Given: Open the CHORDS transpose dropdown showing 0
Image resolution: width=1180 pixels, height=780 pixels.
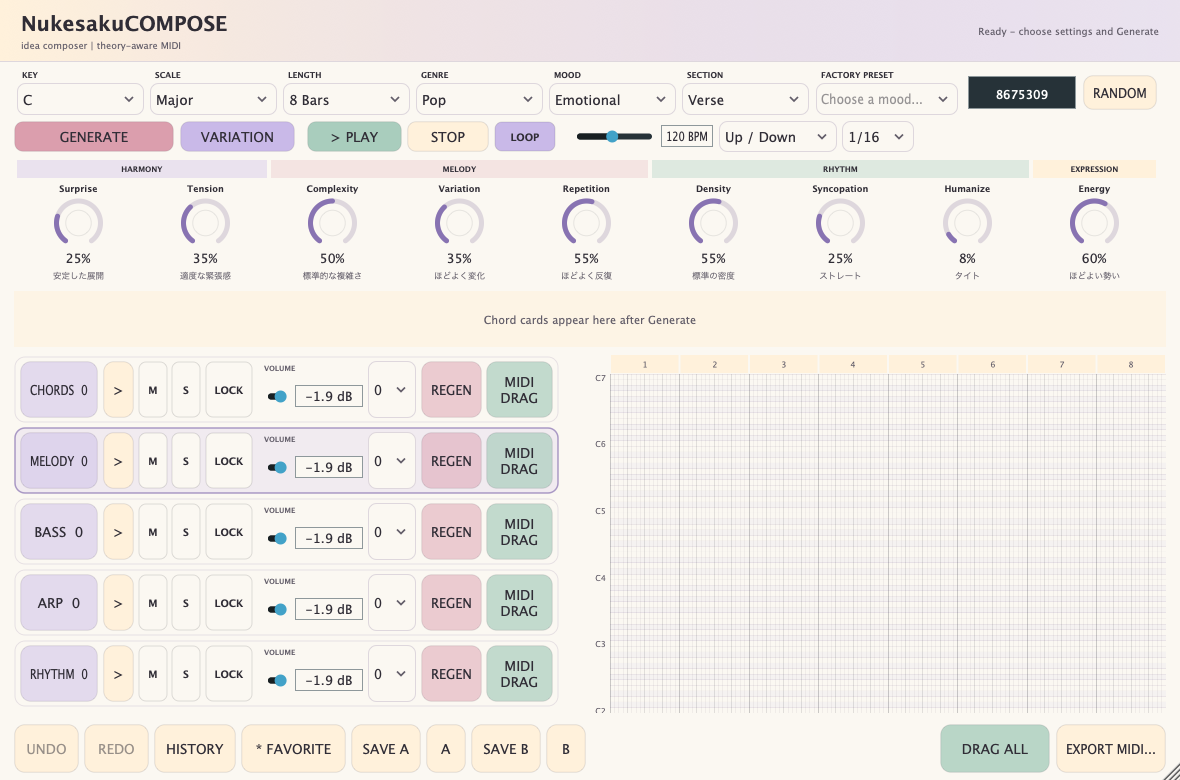Looking at the screenshot, I should pos(391,390).
